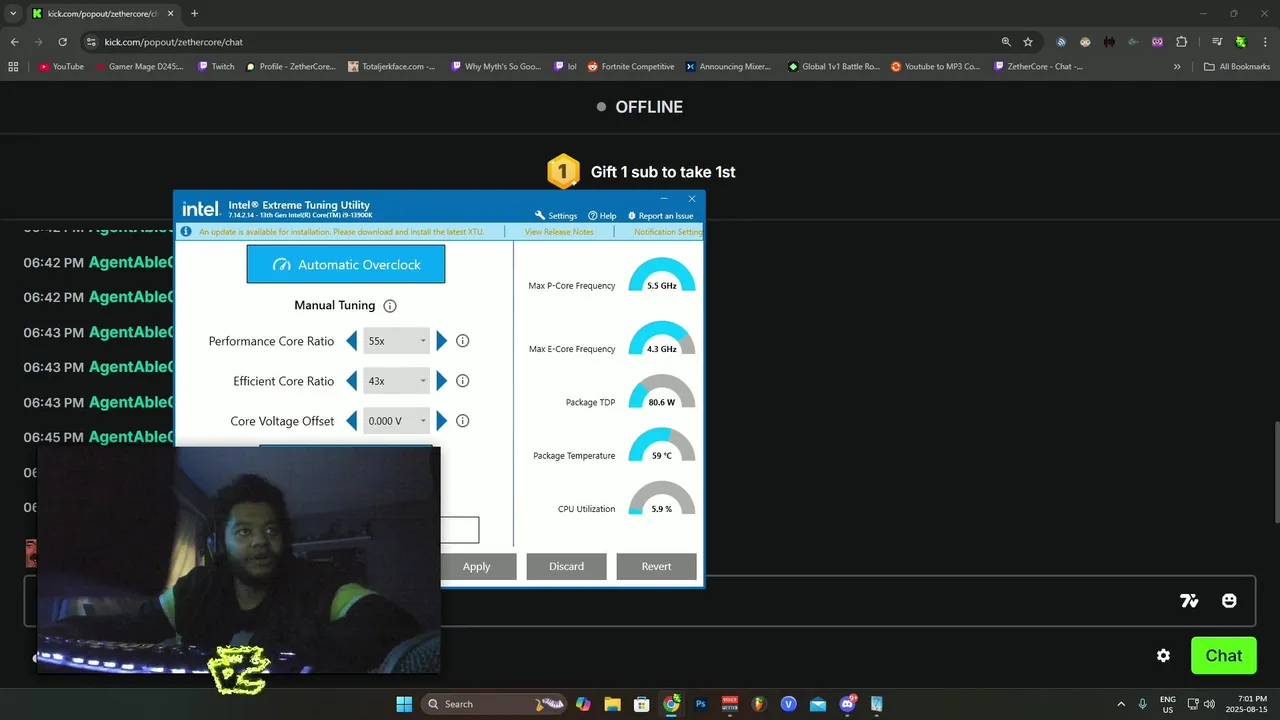Click Report an Issue in XTU
This screenshot has height=720, width=1280.
(x=660, y=216)
